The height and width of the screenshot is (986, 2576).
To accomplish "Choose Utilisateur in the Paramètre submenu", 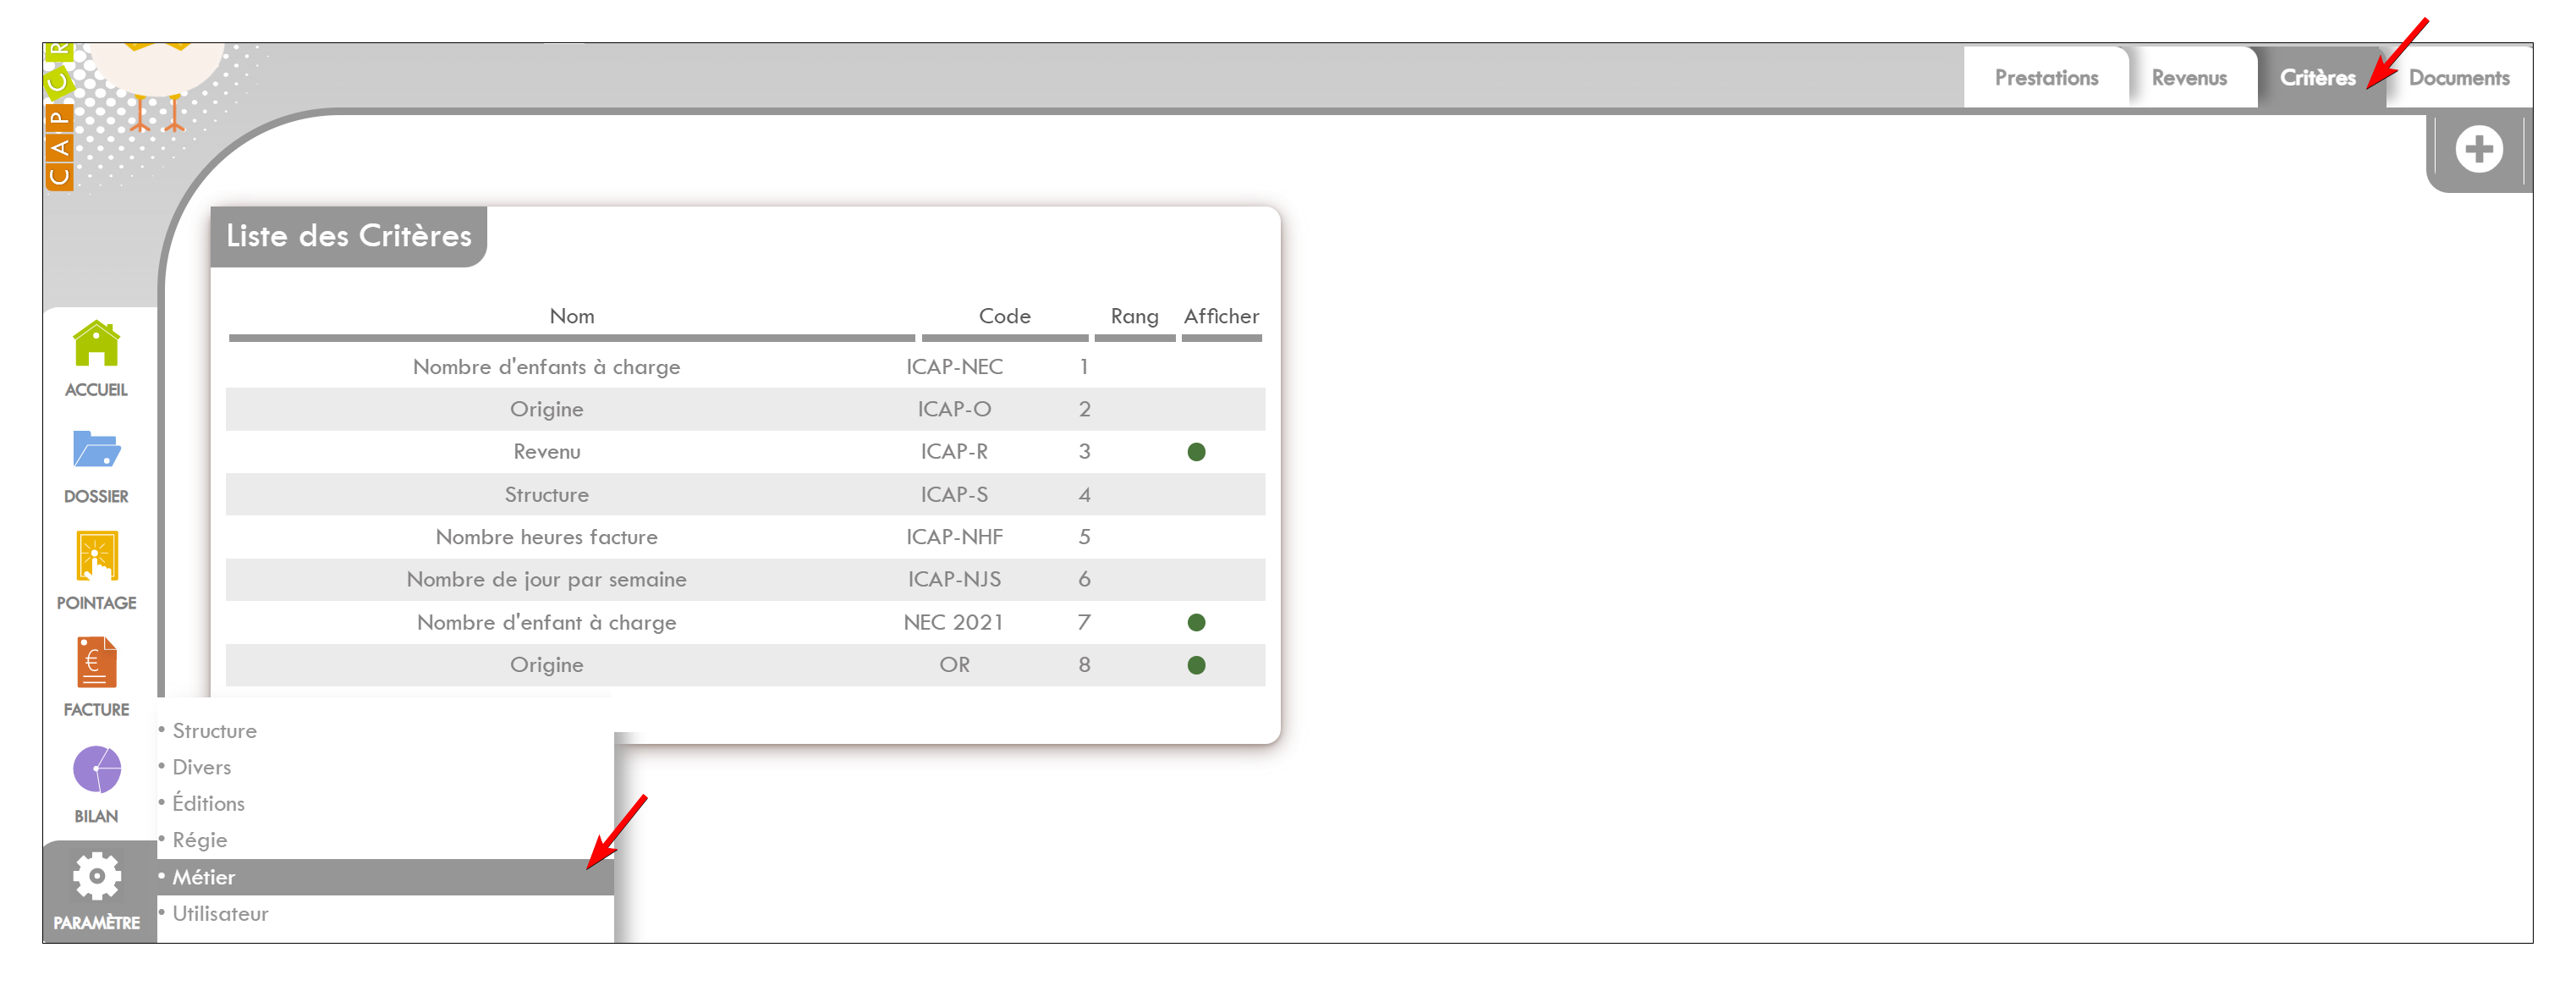I will [220, 914].
